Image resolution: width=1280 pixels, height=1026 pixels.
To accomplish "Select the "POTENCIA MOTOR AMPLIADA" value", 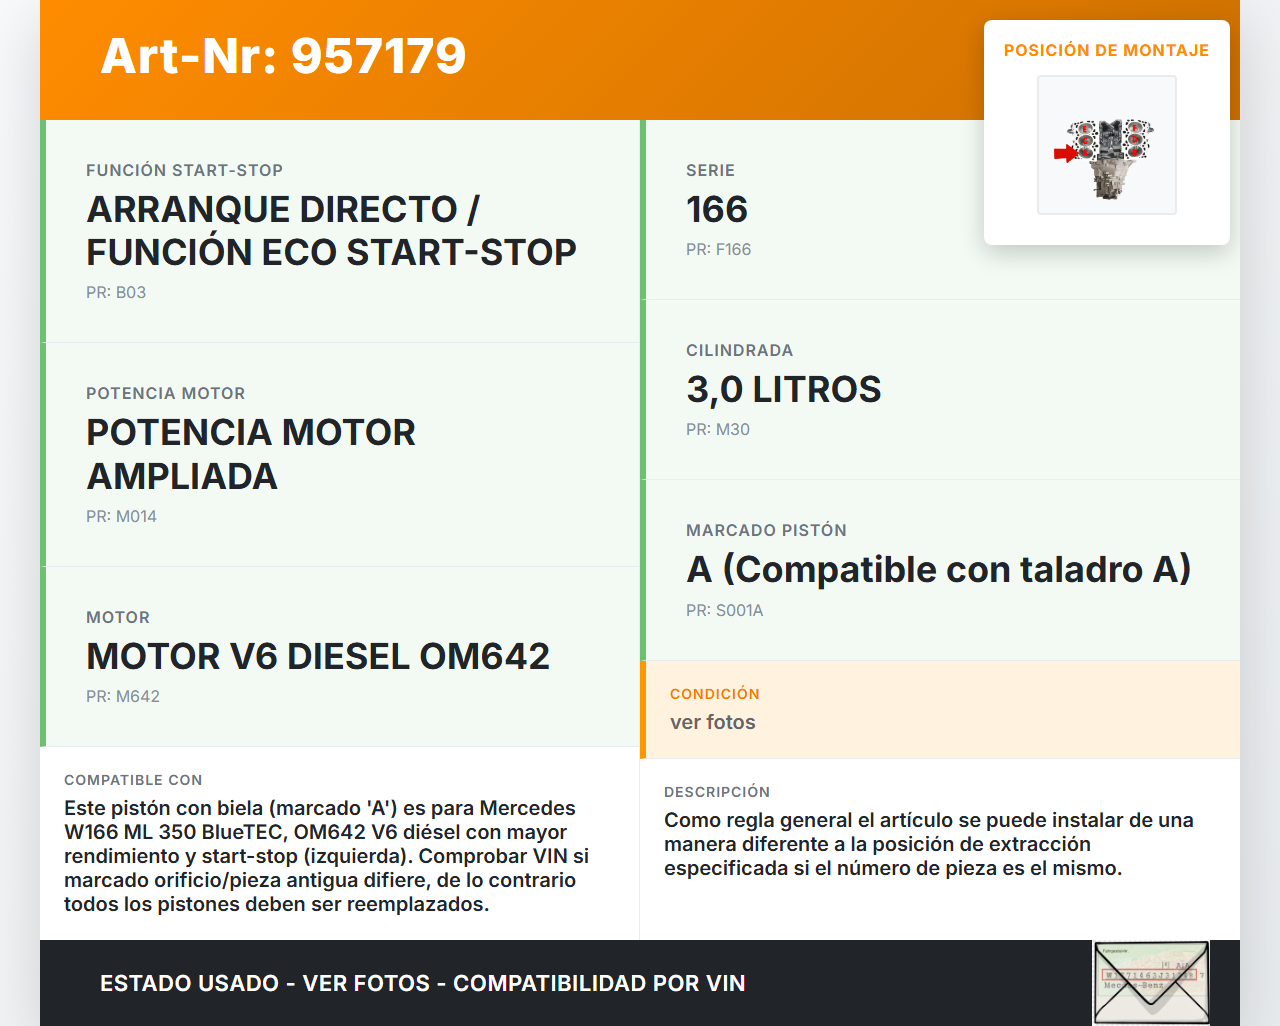I will [x=251, y=454].
